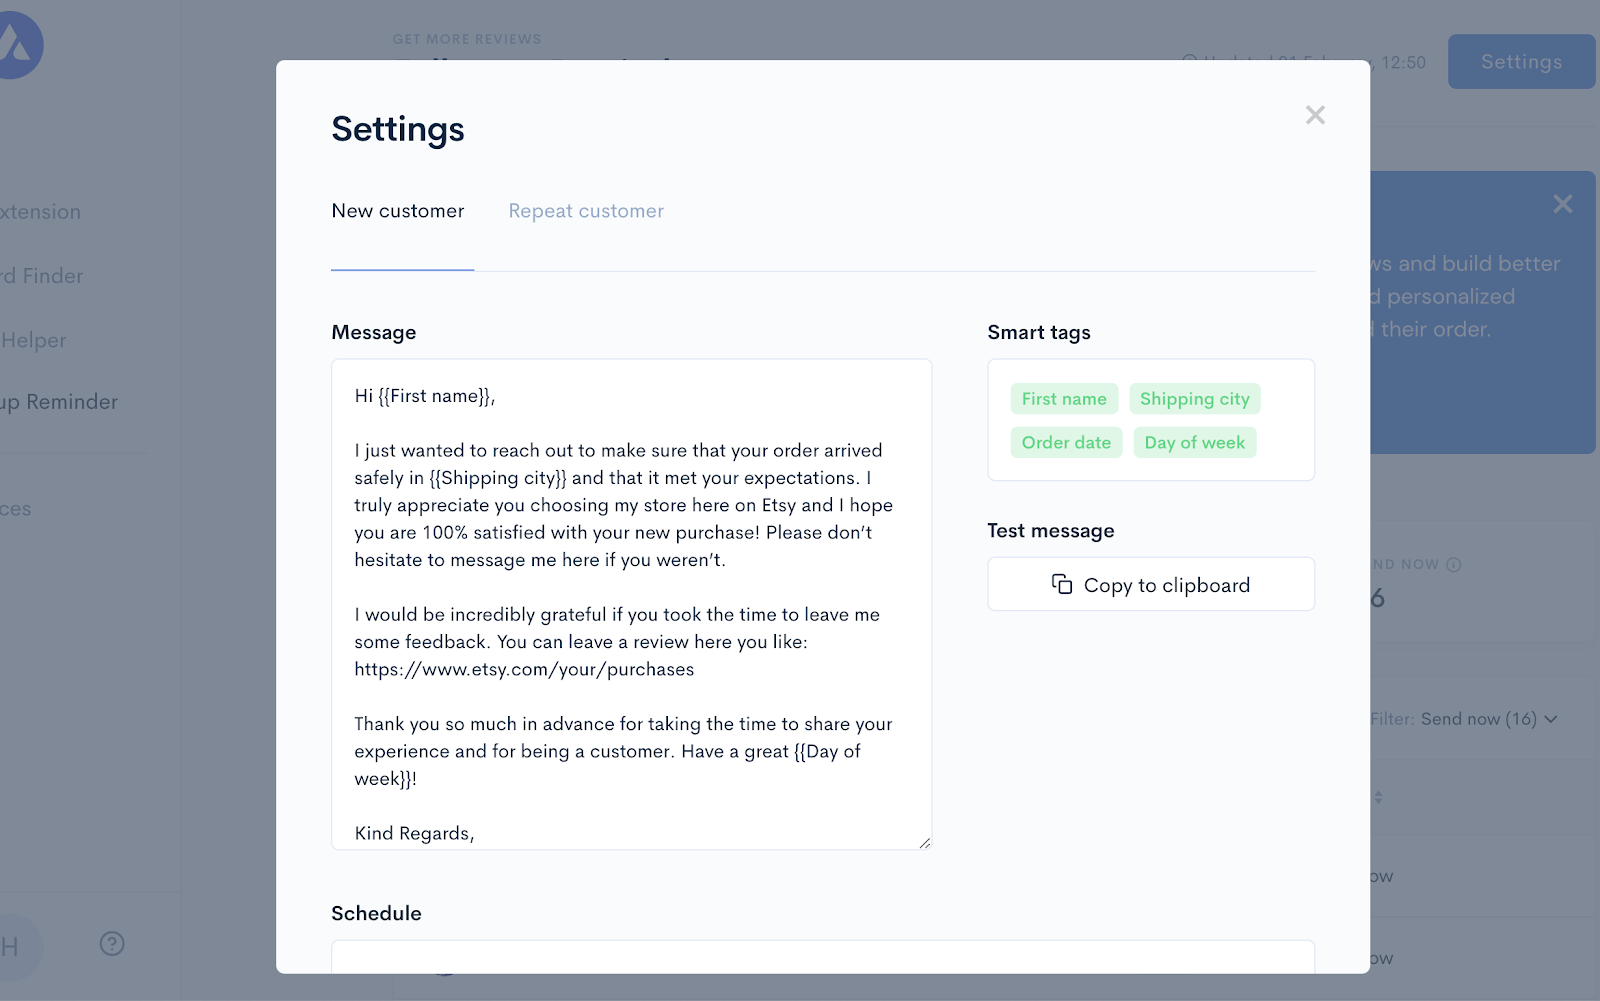Screen dimensions: 1600x1001
Task: Select the New customer tab
Action: [398, 211]
